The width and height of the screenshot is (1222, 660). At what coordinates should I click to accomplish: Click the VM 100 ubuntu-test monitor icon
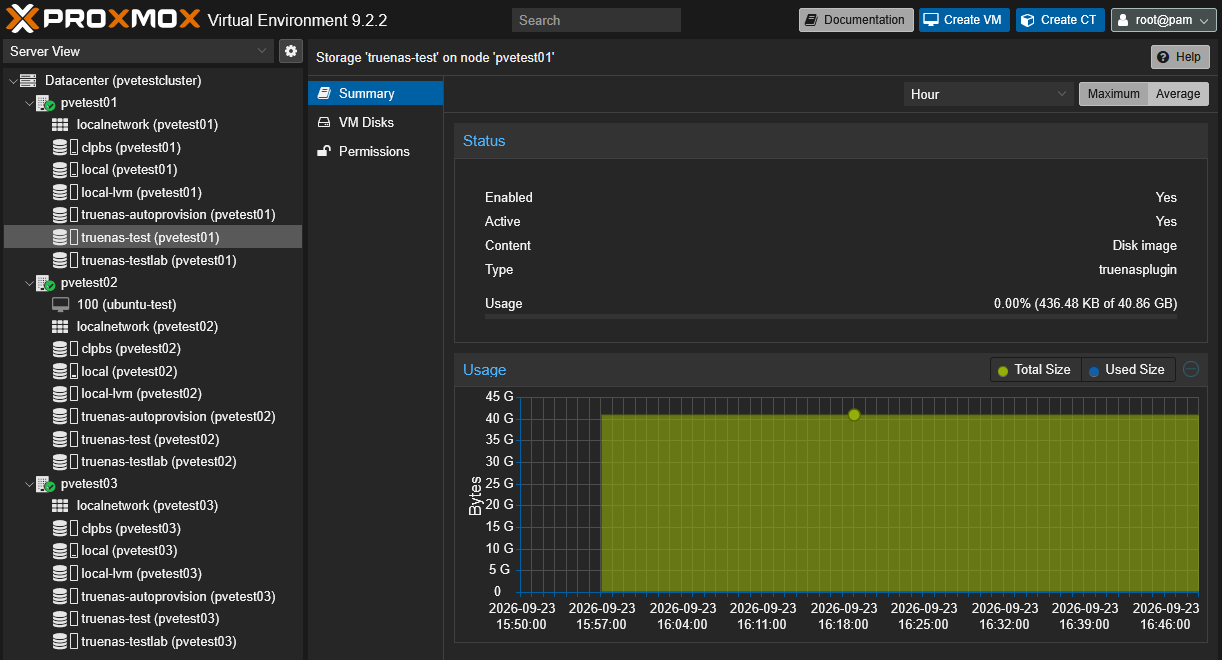pyautogui.click(x=60, y=304)
